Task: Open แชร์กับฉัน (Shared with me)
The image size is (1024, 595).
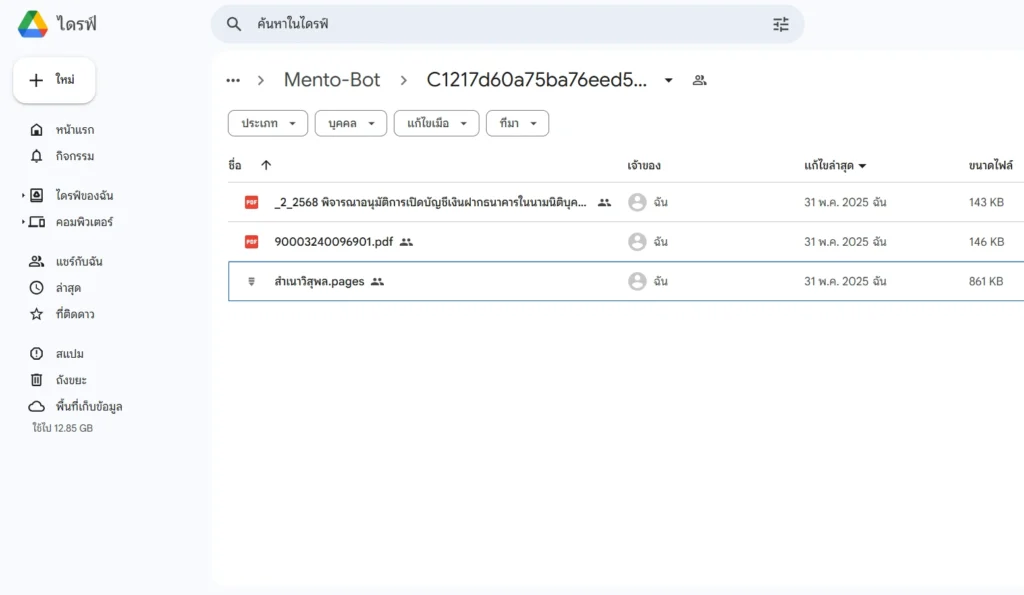Action: (78, 262)
